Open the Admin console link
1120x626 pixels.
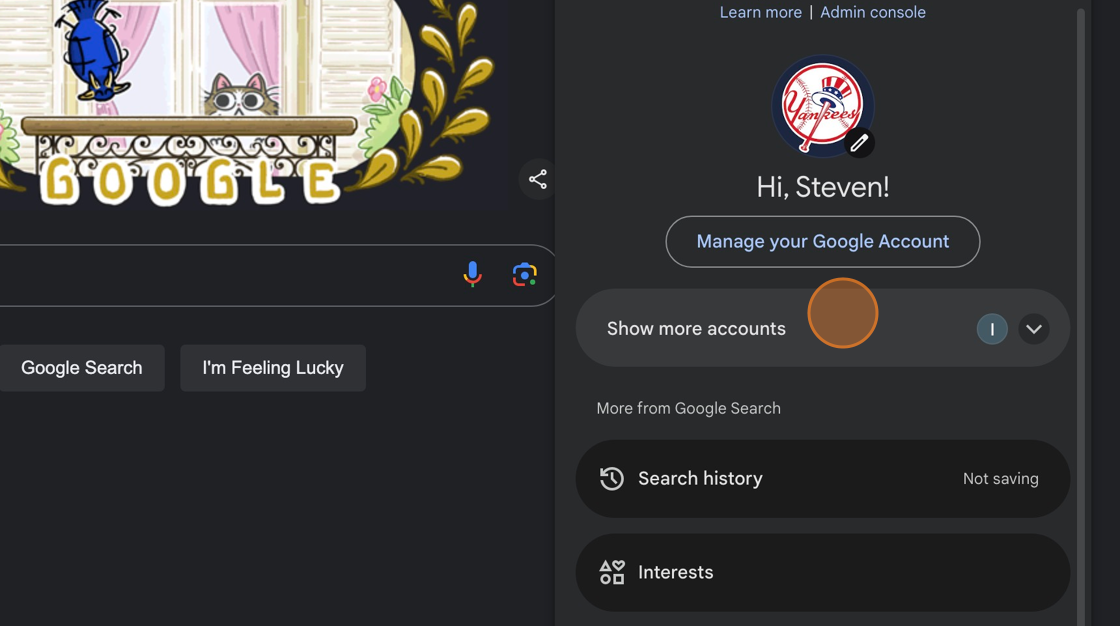(x=872, y=12)
